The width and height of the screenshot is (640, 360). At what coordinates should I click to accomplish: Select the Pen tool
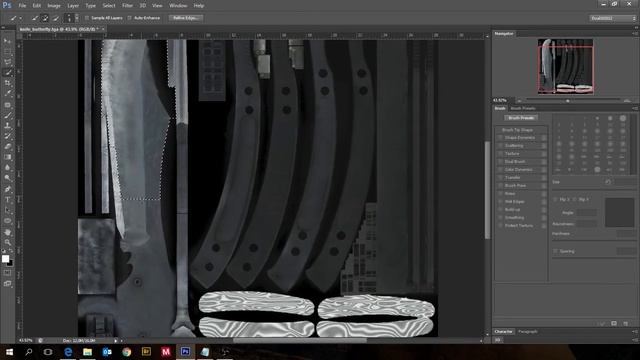7,189
